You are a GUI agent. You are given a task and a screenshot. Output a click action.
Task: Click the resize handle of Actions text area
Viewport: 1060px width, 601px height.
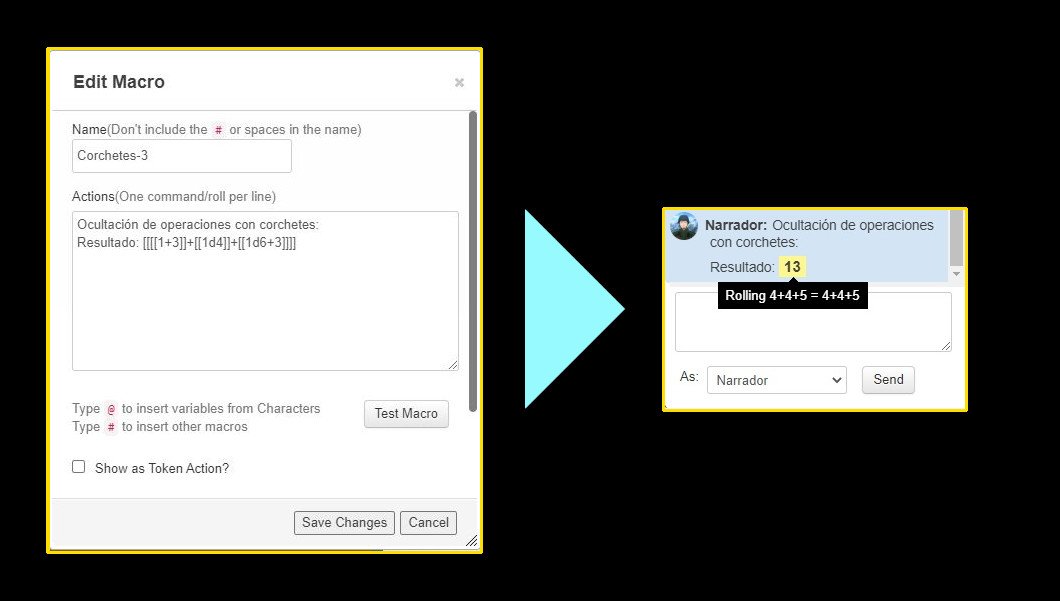(452, 364)
